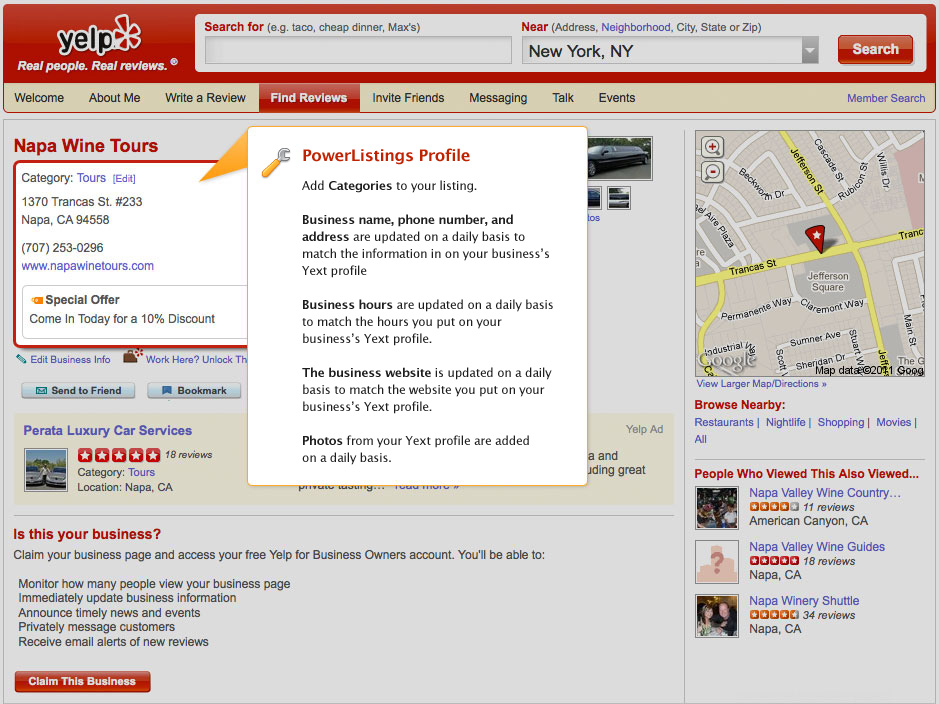The image size is (939, 704).
Task: Open the Welcome tab
Action: 39,98
